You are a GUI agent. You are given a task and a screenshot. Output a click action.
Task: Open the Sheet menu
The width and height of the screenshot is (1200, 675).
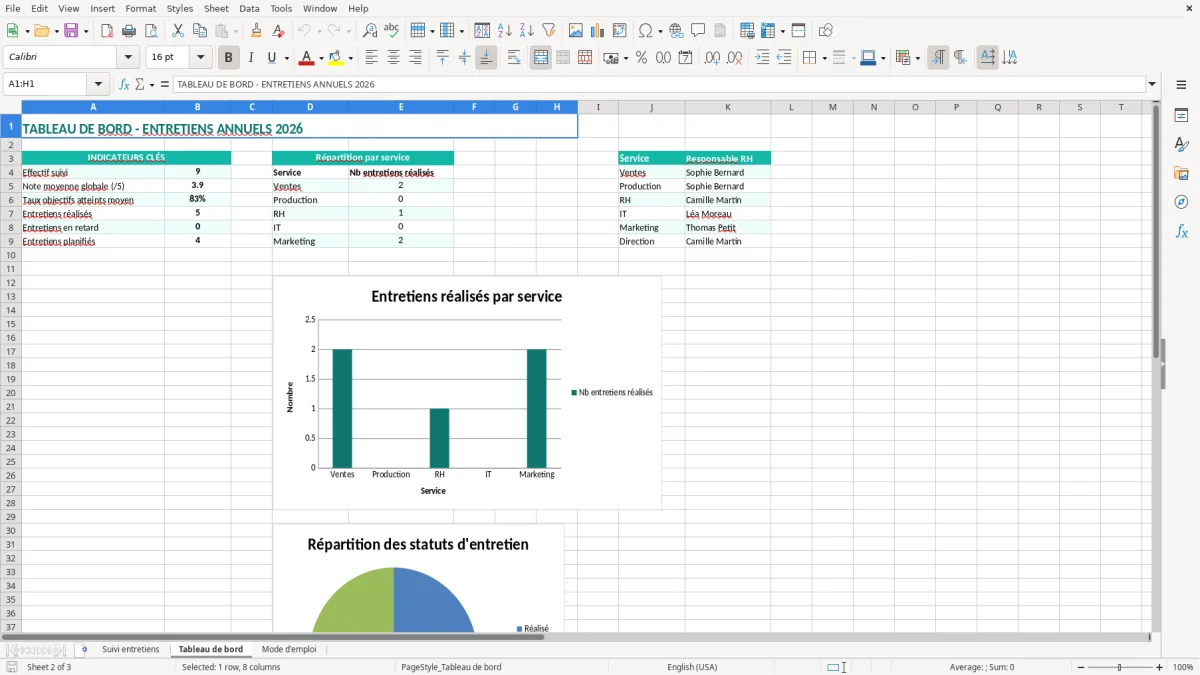216,8
